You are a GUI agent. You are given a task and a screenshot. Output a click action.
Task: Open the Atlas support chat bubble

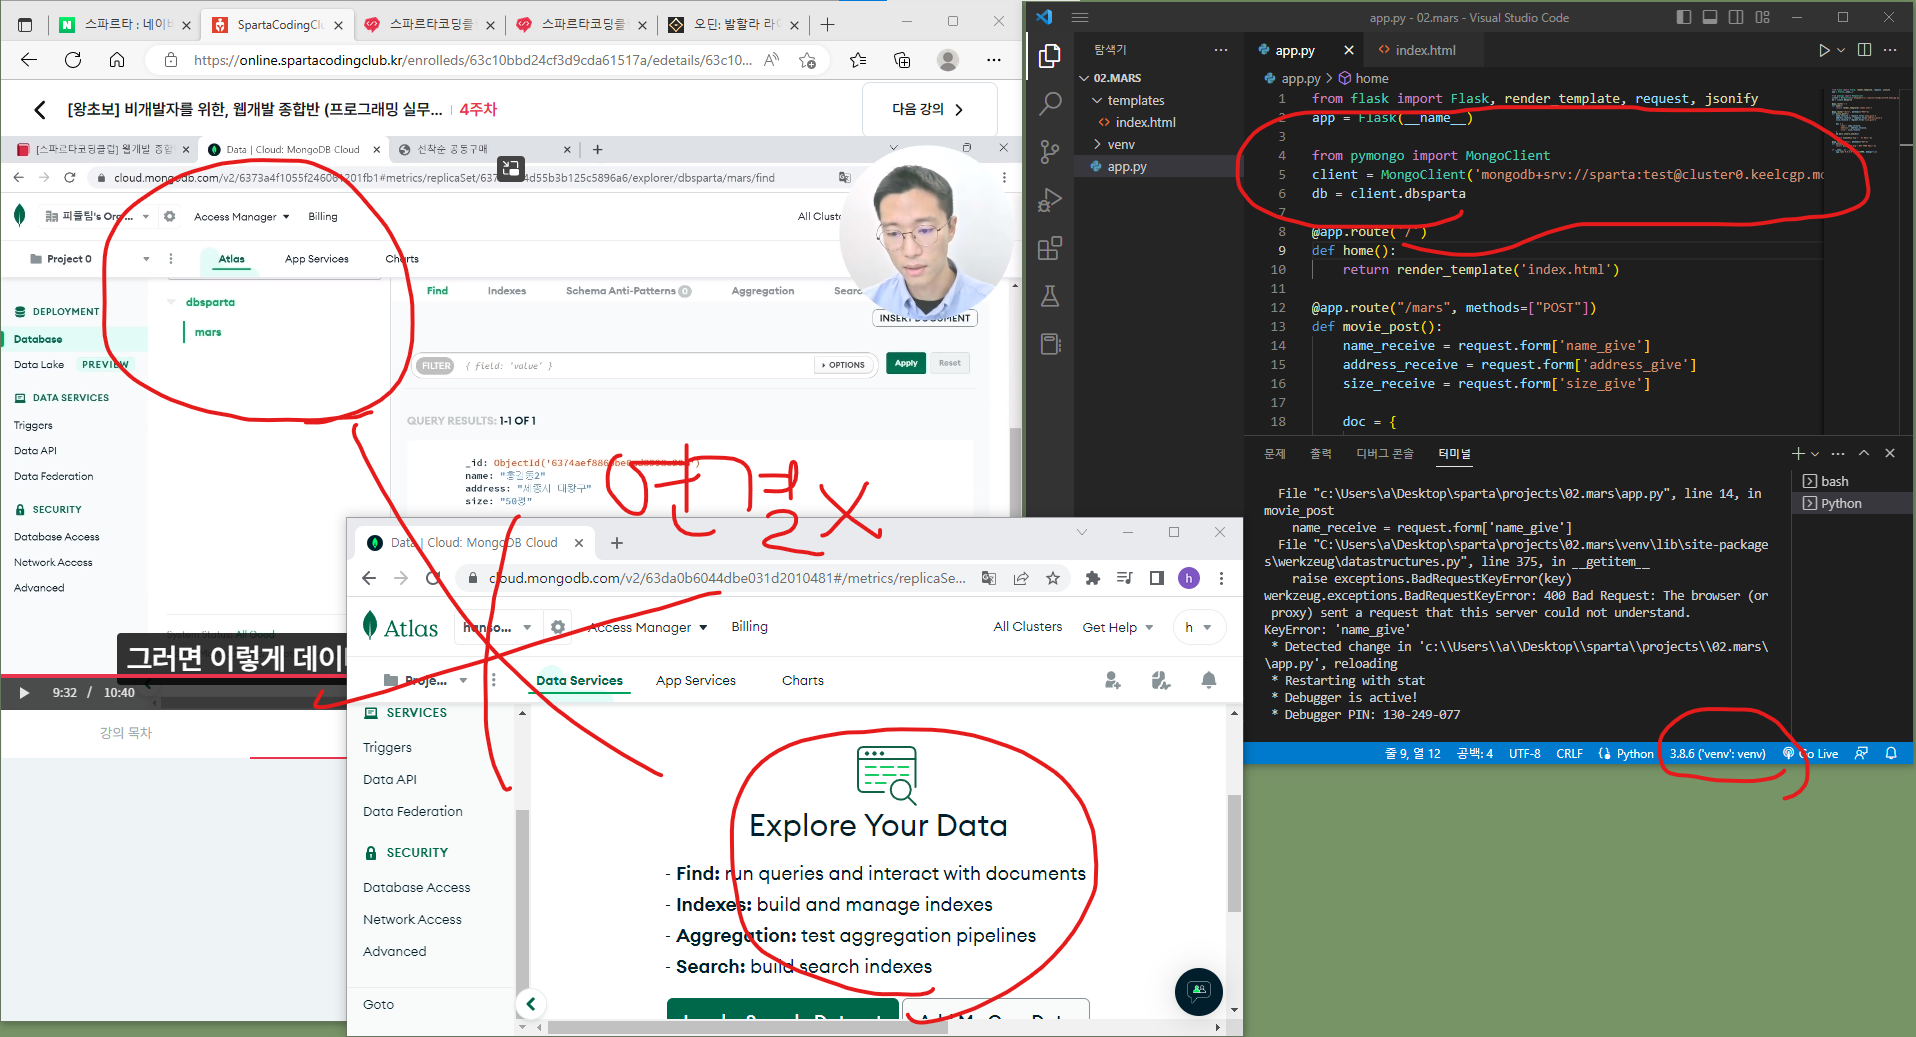[x=1199, y=992]
